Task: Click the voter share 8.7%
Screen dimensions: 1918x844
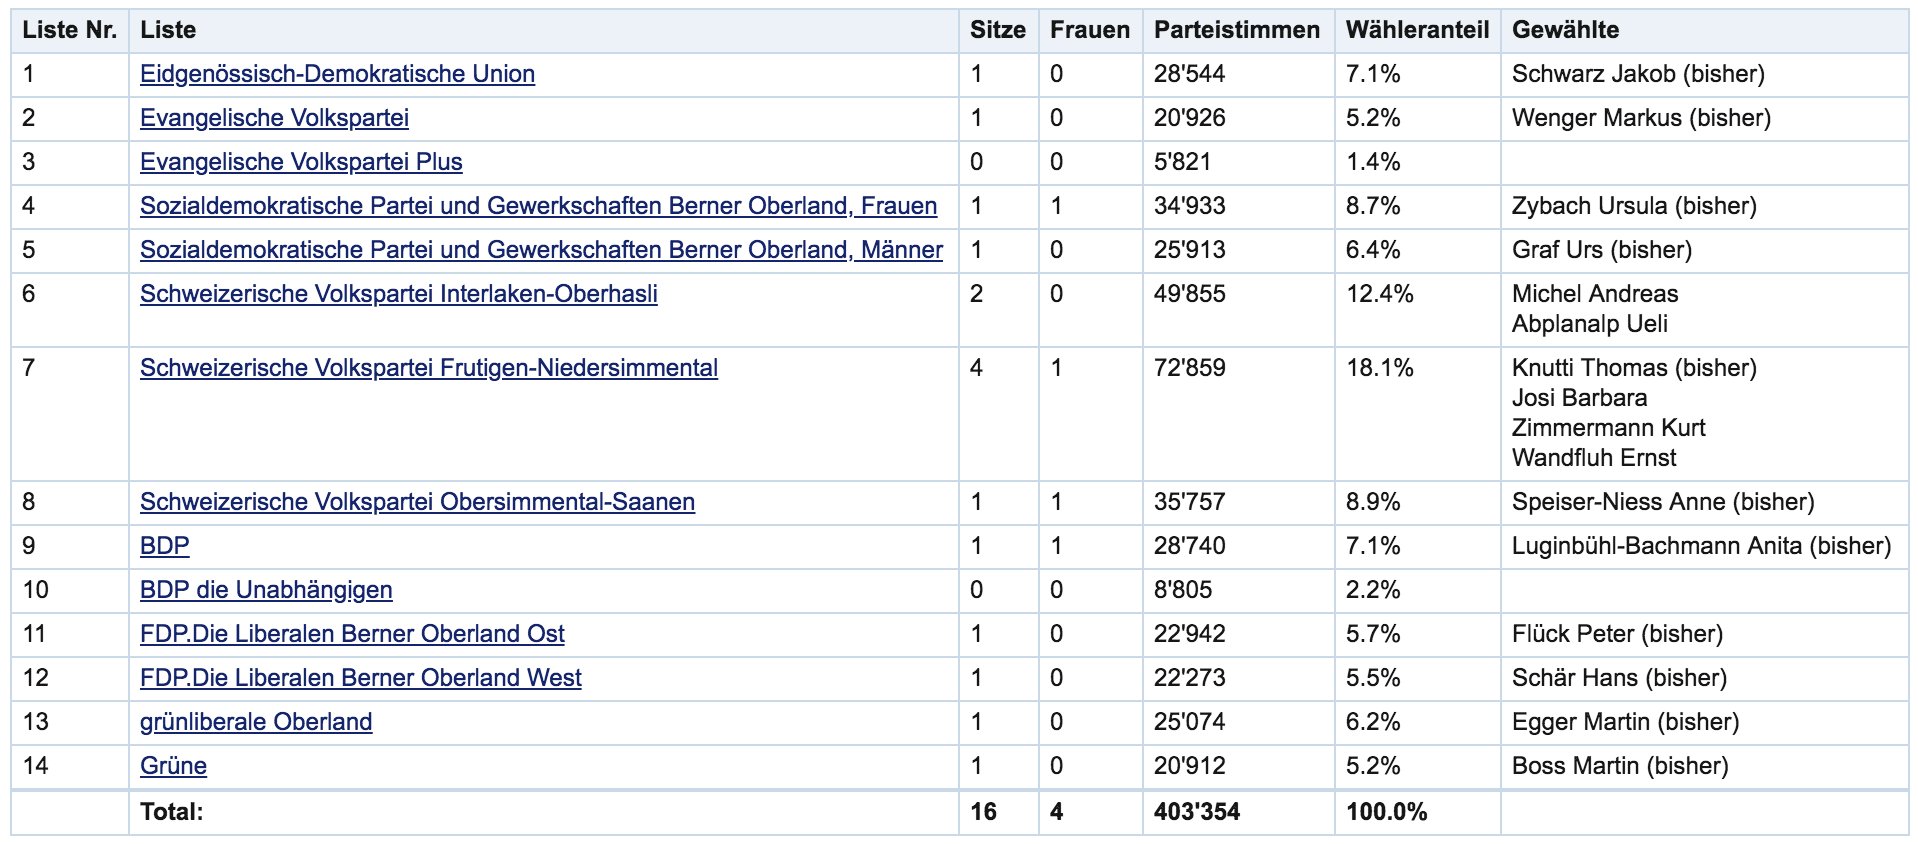Action: point(1373,206)
